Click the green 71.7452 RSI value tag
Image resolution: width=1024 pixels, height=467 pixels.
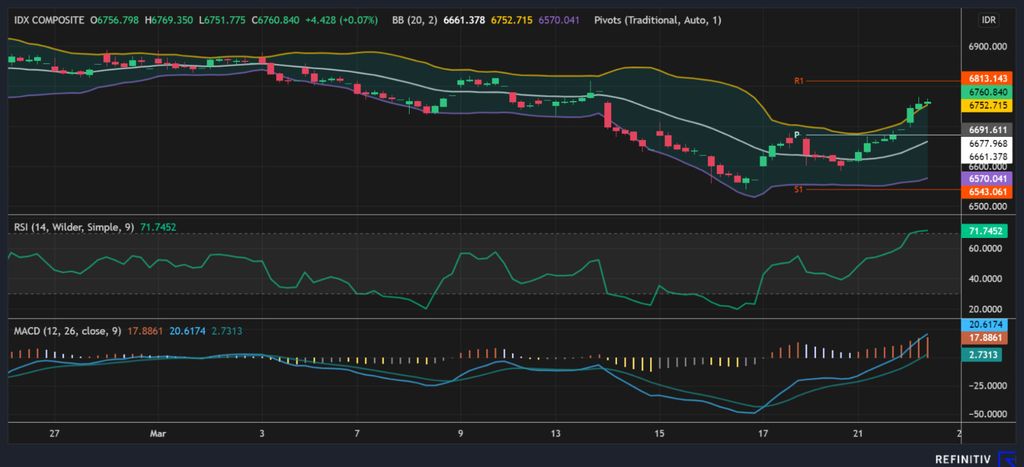[x=987, y=231]
